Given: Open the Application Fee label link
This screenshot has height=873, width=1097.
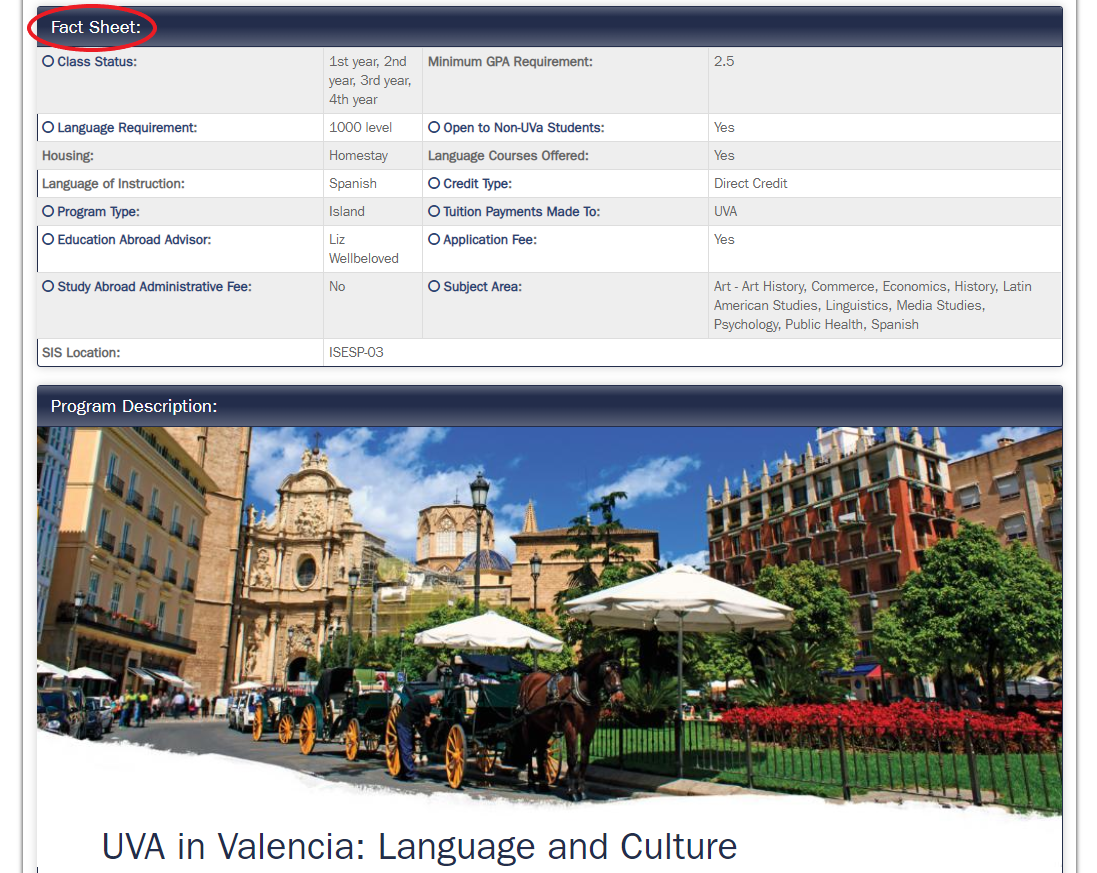Looking at the screenshot, I should click(490, 239).
